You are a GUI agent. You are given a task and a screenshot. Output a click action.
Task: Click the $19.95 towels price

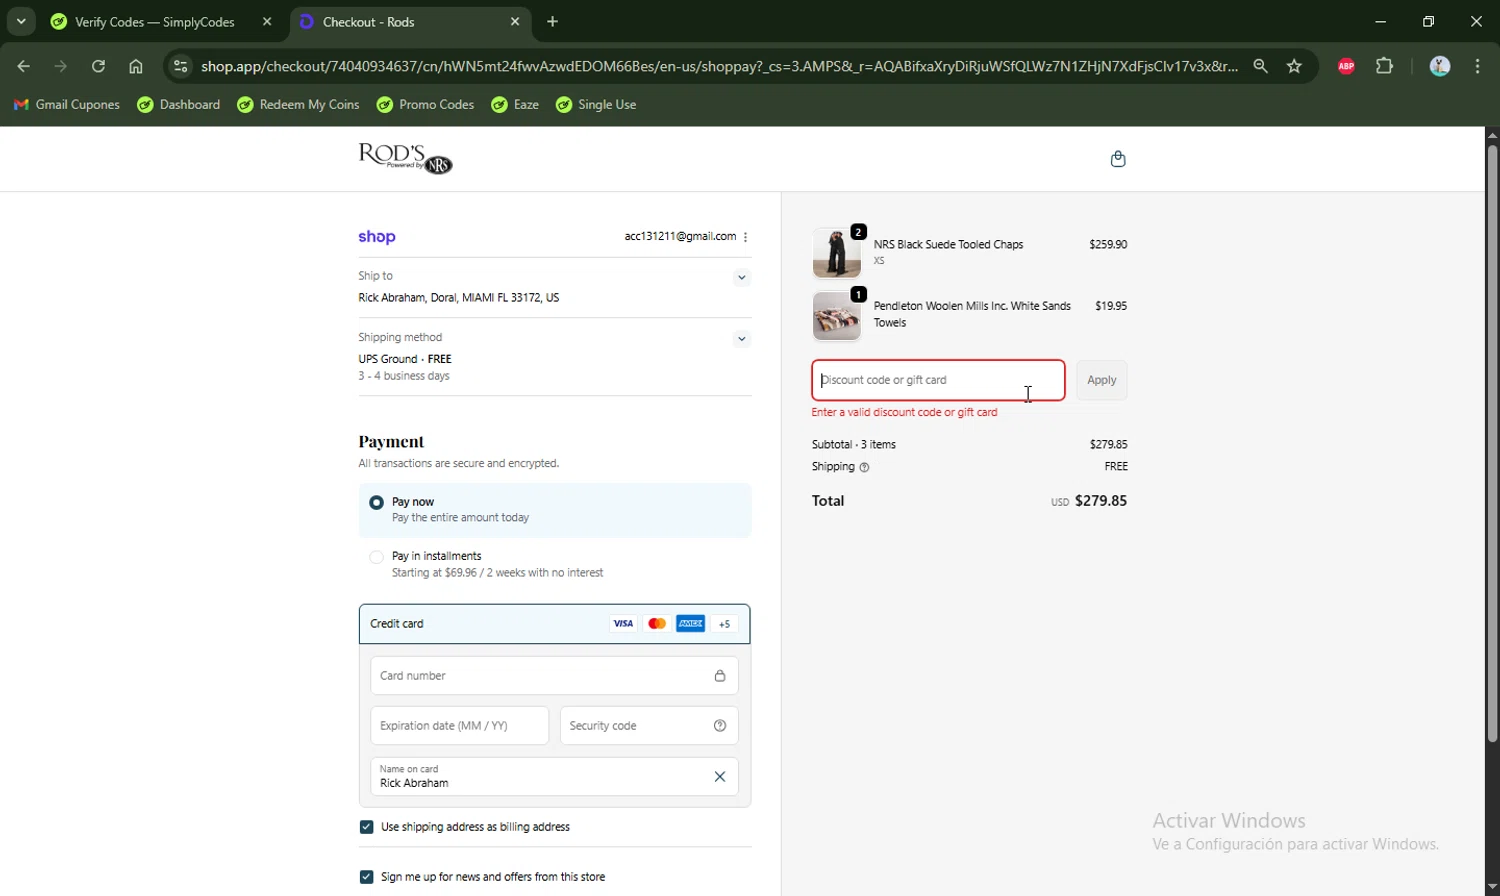(1111, 307)
